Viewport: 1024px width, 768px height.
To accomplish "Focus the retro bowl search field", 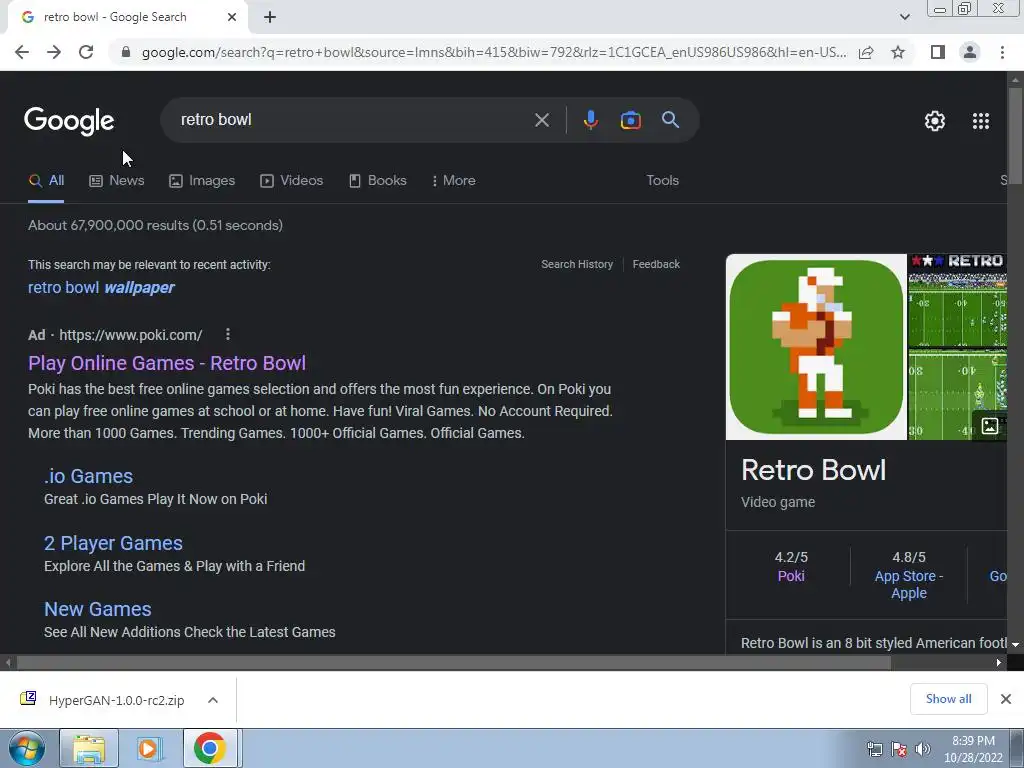I will 353,120.
